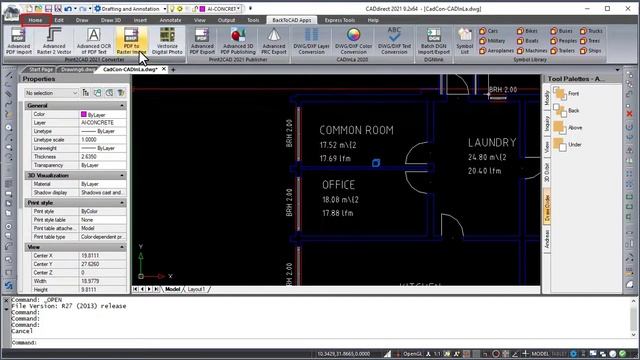Start DWG/DXF Color Conversion
The width and height of the screenshot is (640, 360).
(x=353, y=41)
